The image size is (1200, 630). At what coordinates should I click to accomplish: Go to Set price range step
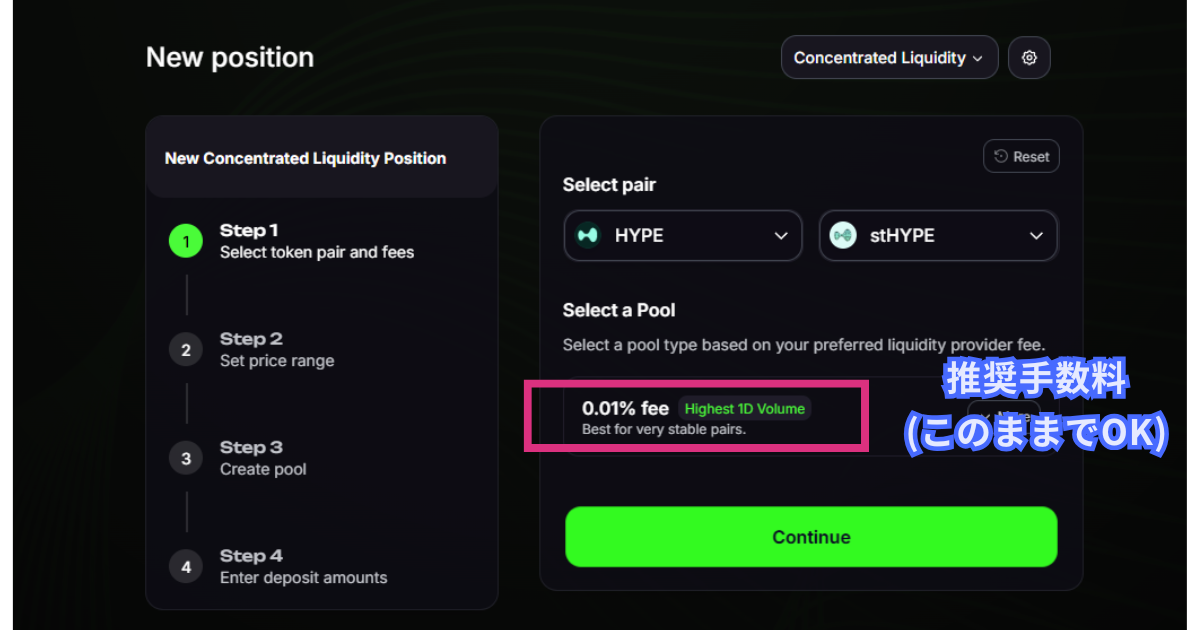point(277,350)
